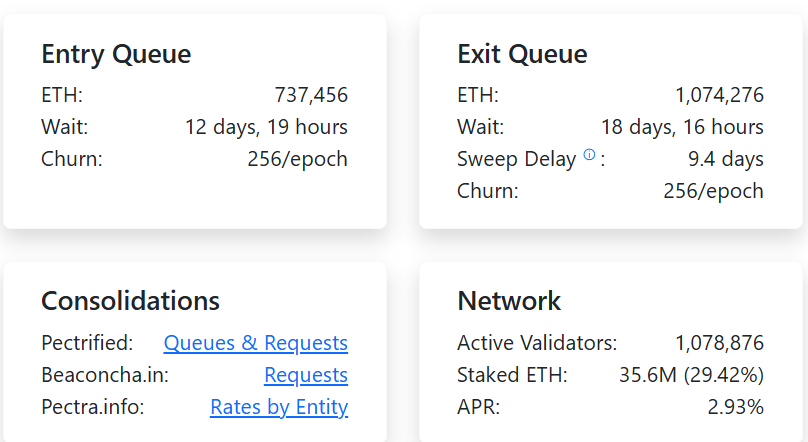Click the Active Validators count 1,078,876
This screenshot has height=442, width=808.
(x=719, y=343)
